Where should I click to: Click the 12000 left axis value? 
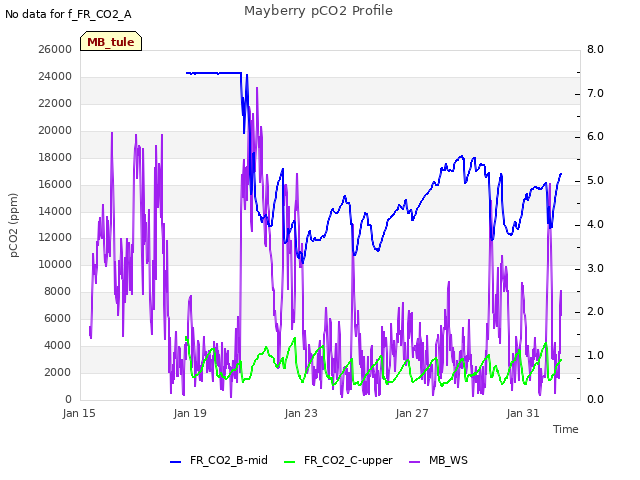click(x=55, y=238)
